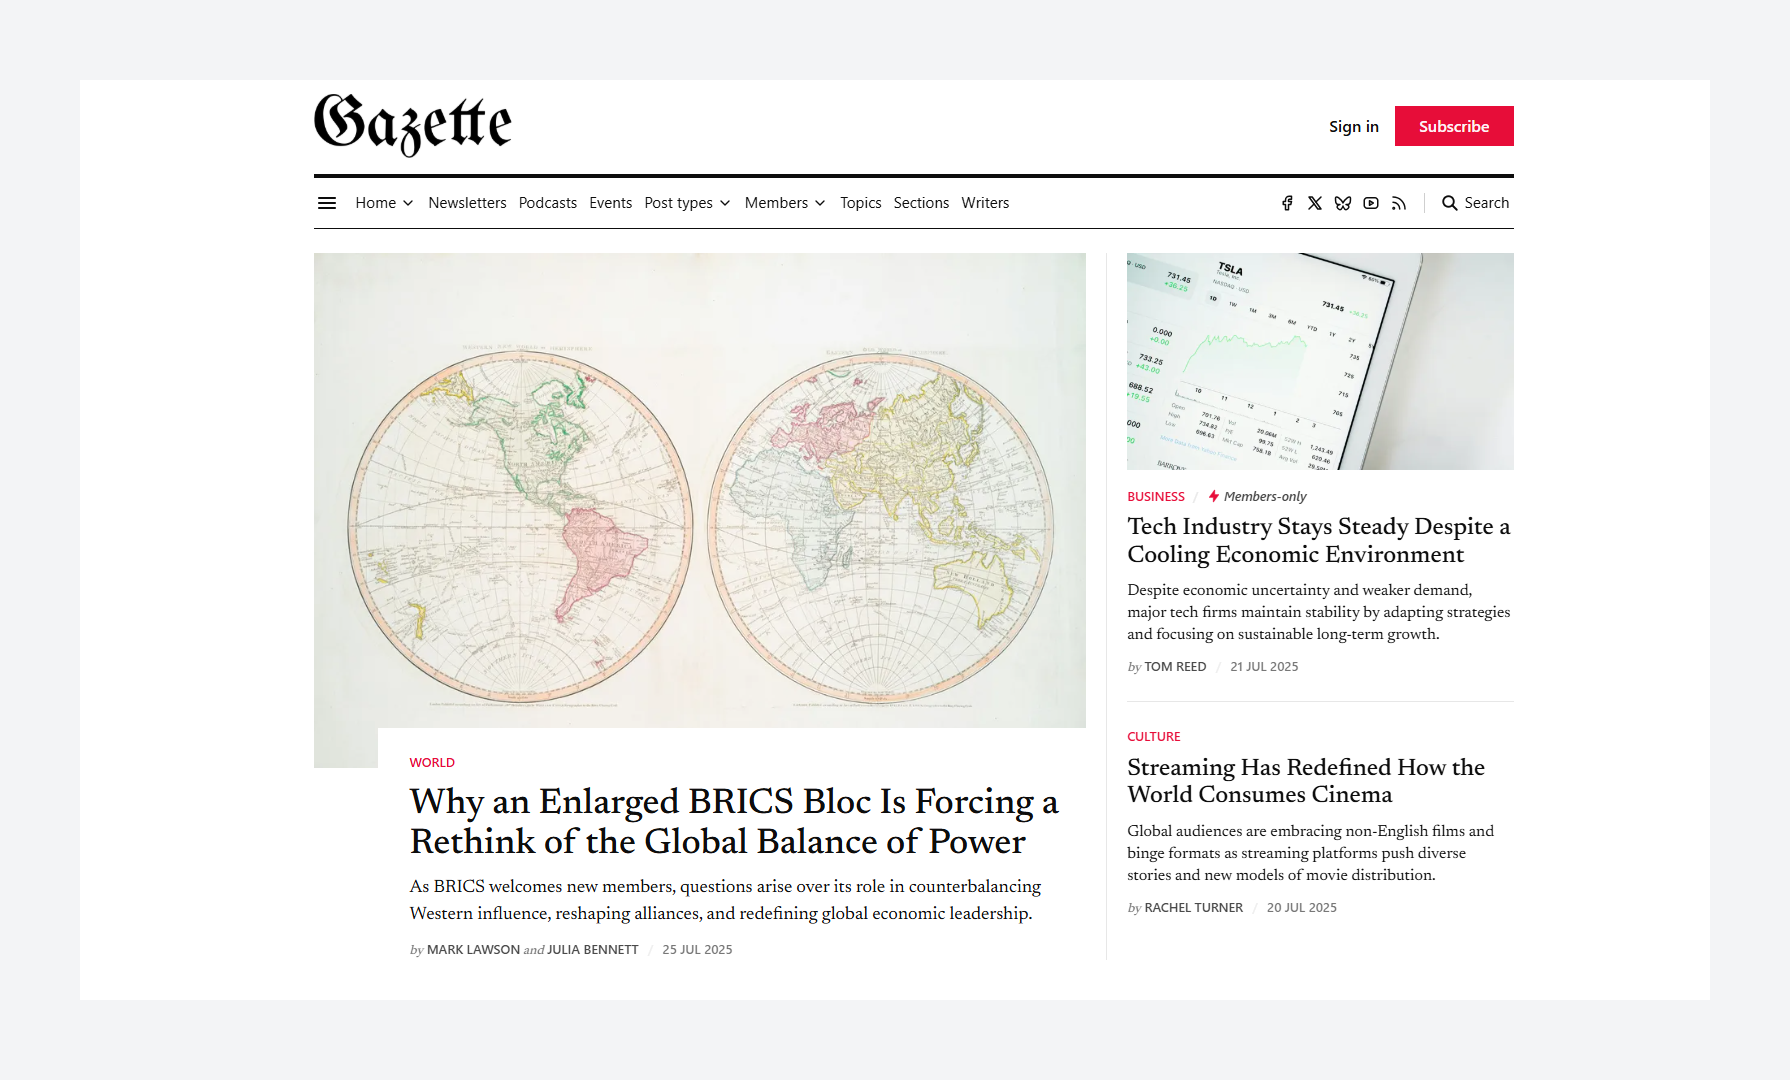Click the Sign in link
Viewport: 1790px width, 1080px height.
coord(1353,127)
